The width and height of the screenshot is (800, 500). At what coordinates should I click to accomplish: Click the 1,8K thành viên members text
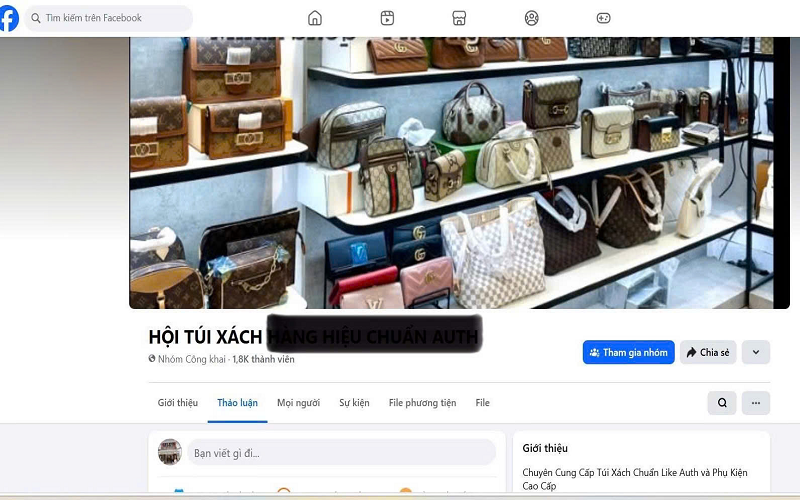[x=263, y=359]
